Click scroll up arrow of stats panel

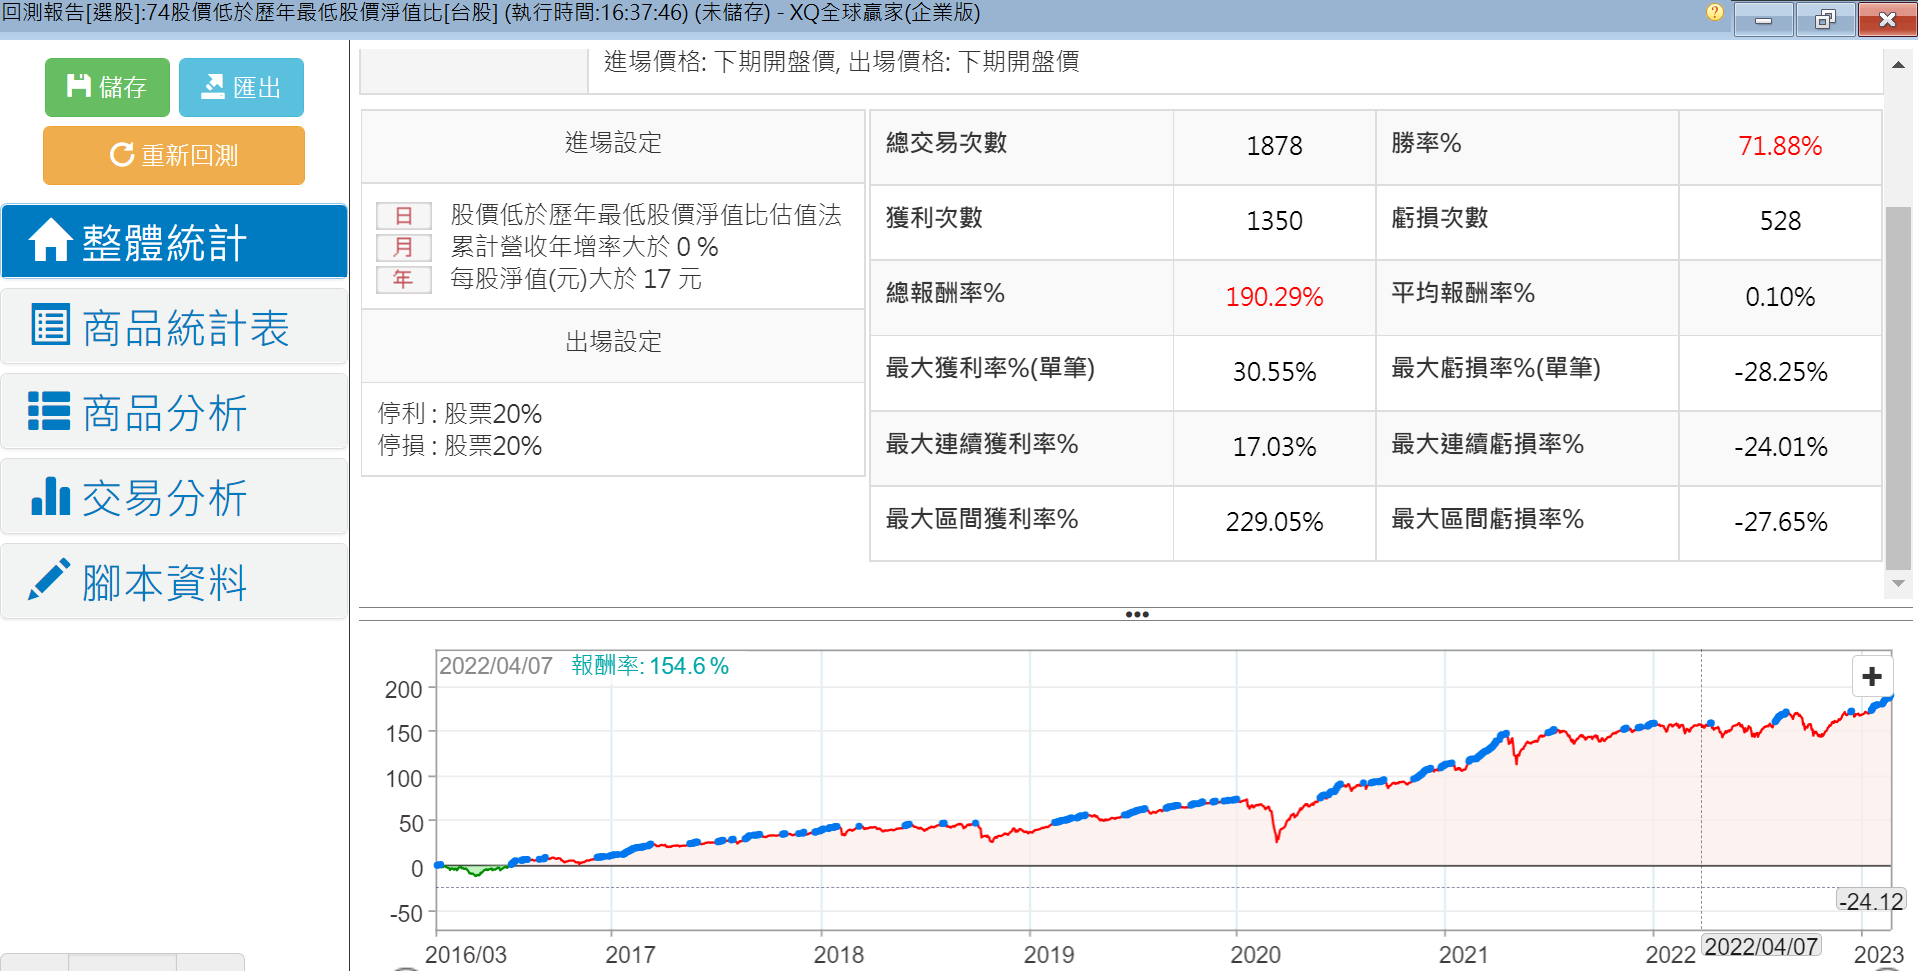1897,65
